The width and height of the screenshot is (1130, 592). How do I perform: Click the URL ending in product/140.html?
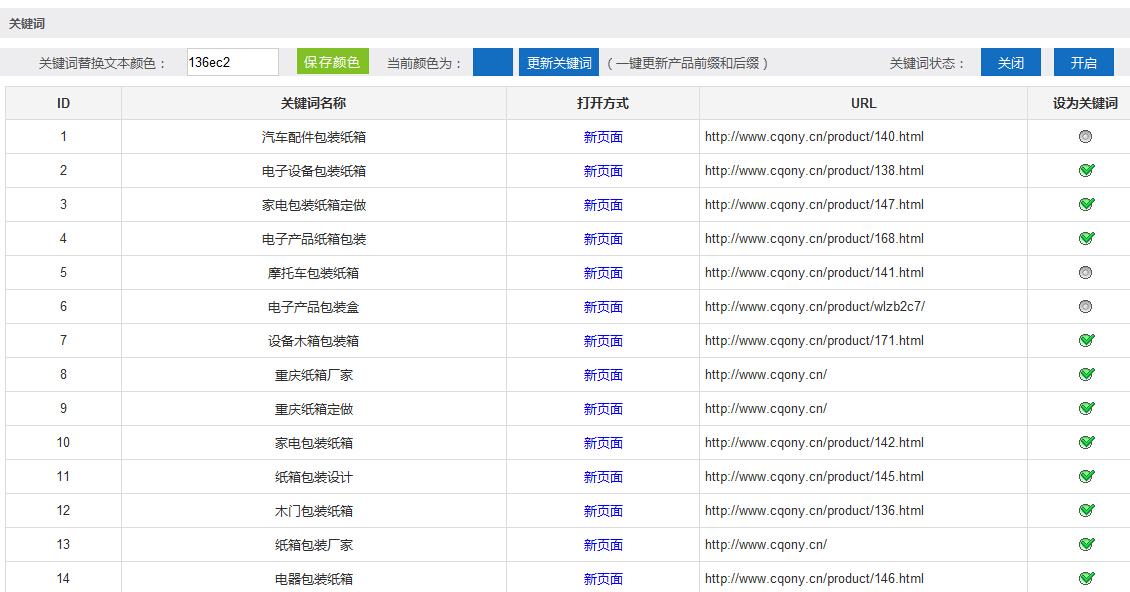pos(814,136)
